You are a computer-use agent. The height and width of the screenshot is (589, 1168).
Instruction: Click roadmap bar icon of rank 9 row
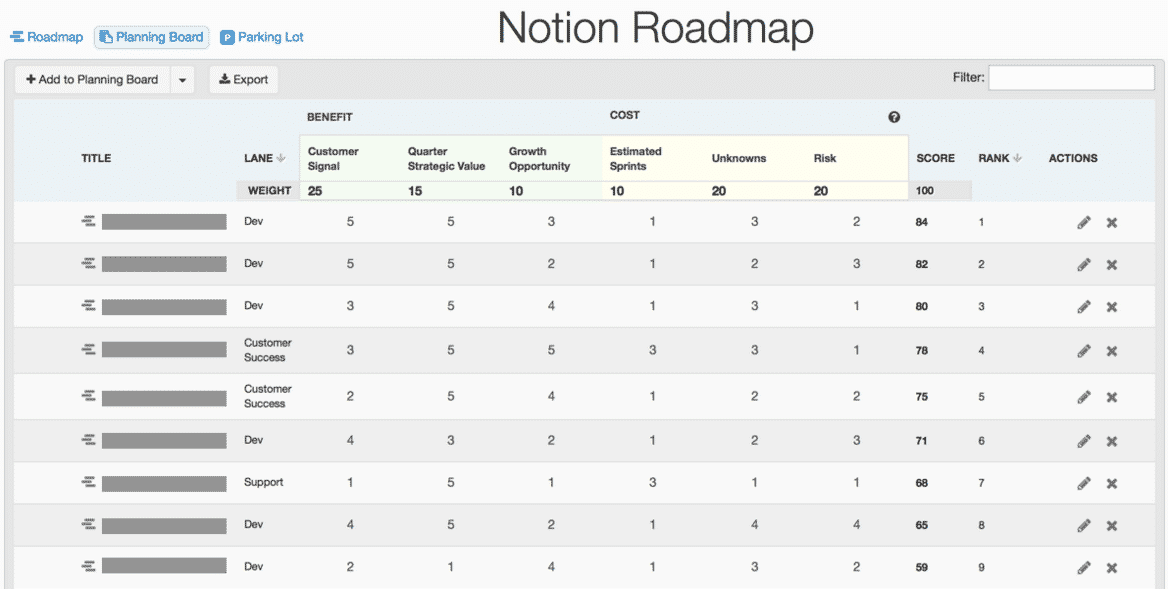(89, 567)
